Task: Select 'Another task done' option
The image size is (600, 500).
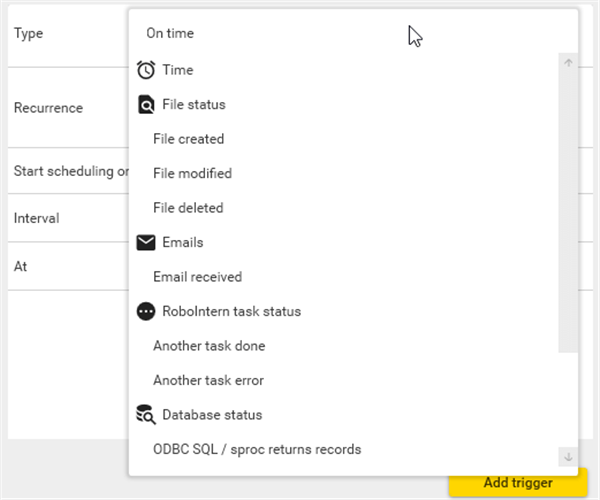Action: click(208, 346)
